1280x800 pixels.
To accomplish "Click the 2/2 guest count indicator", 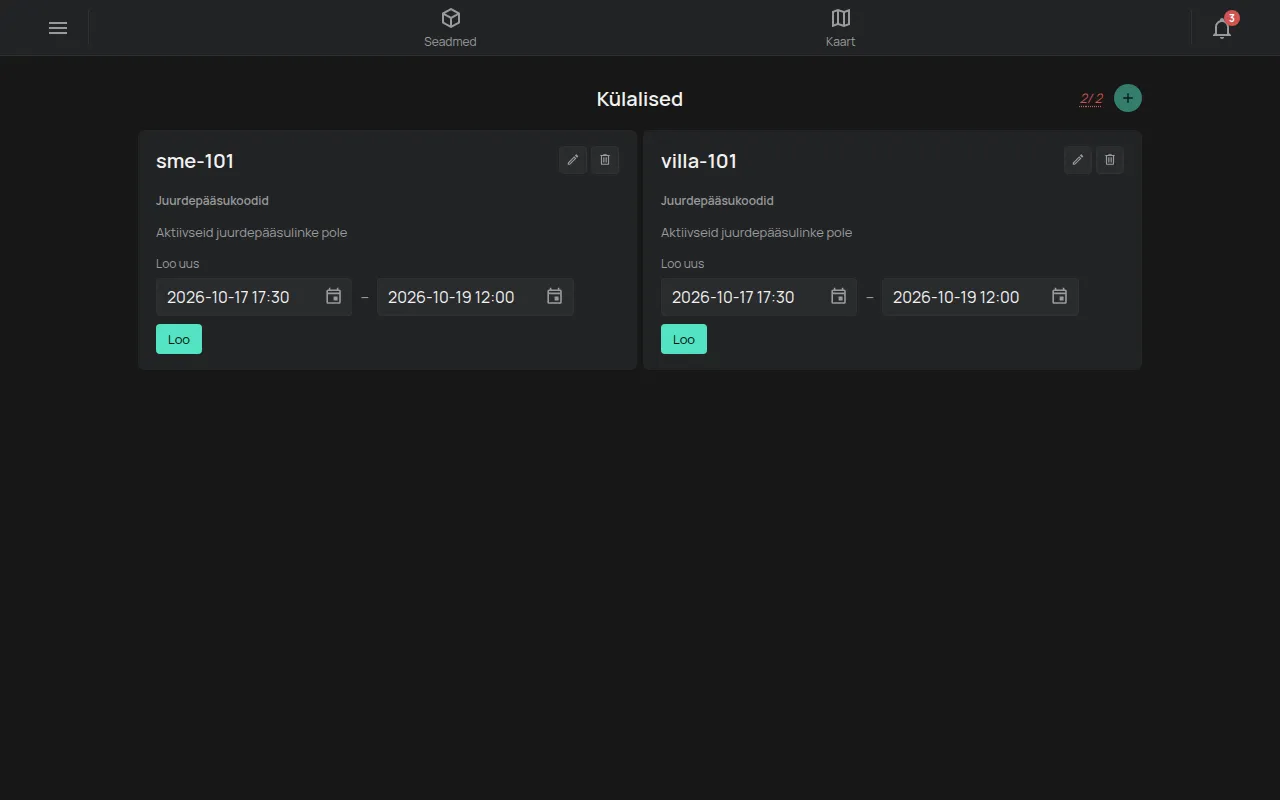I will click(1091, 98).
